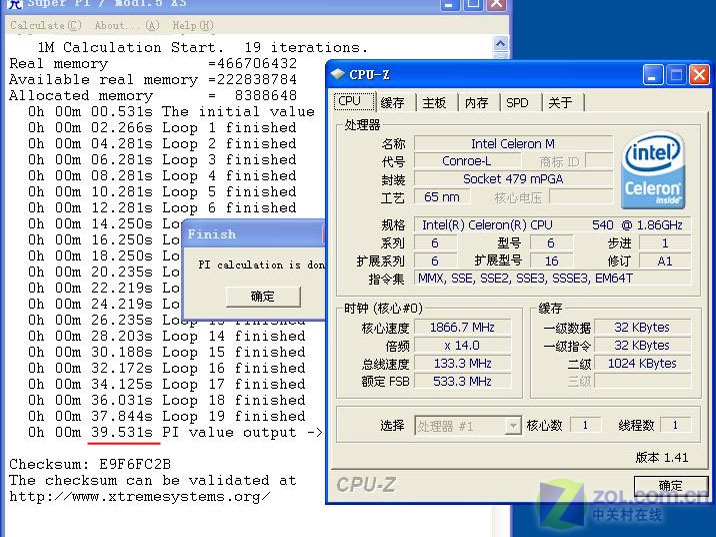
Task: Switch to the 关于 tab in CPU-Z
Action: [x=562, y=102]
